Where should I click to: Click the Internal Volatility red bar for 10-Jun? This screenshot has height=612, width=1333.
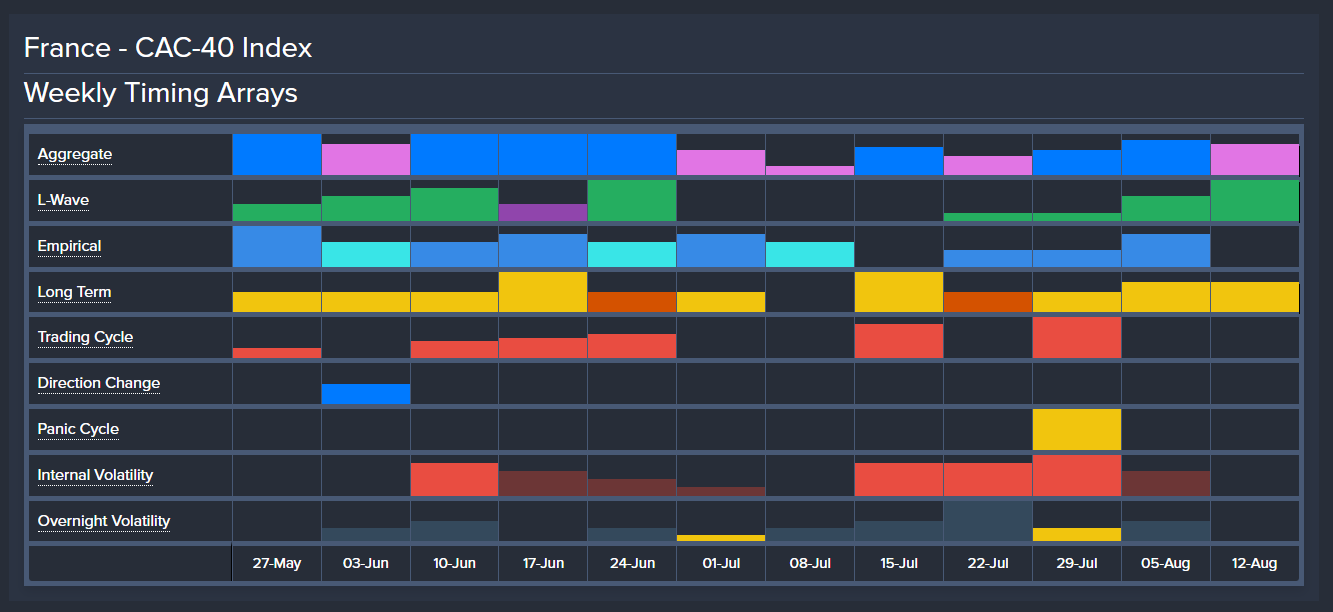454,479
